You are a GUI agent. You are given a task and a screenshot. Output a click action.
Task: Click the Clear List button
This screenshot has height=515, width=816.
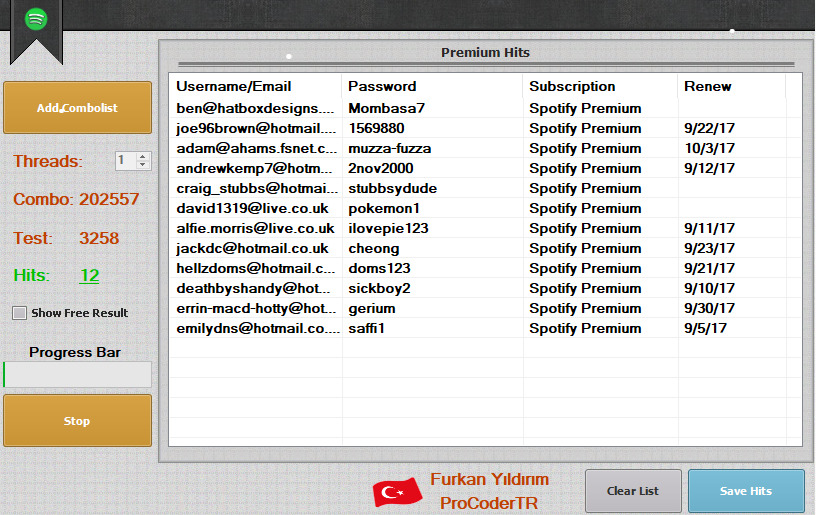633,491
